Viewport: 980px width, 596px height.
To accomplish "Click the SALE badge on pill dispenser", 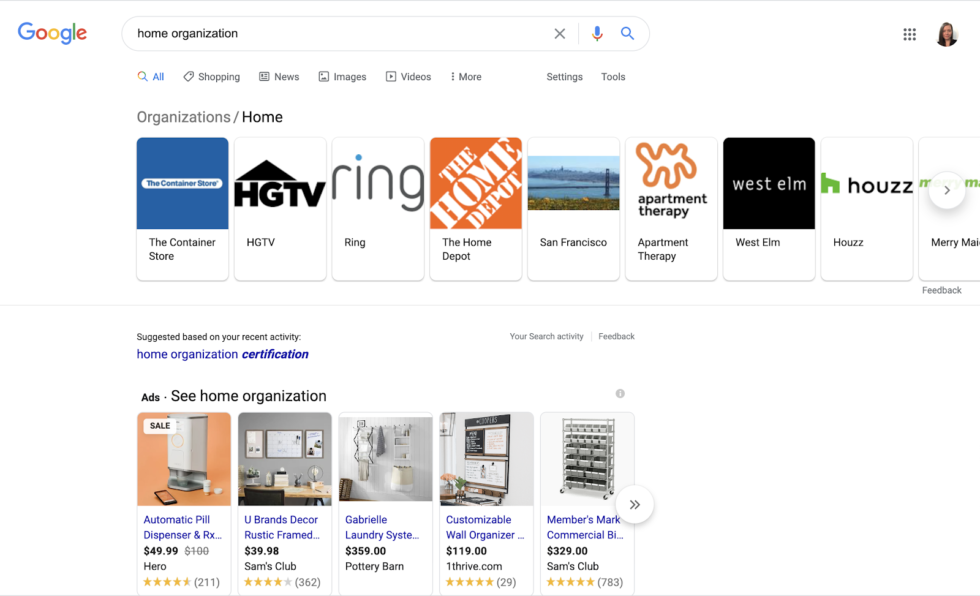I will point(160,425).
